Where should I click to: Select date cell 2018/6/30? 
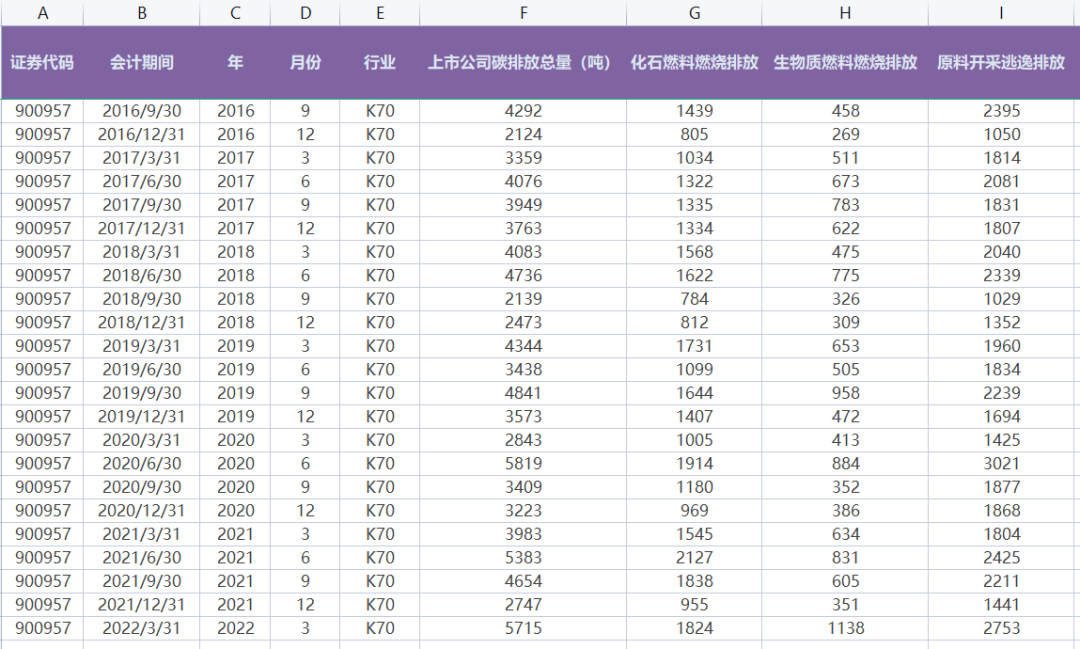(141, 276)
